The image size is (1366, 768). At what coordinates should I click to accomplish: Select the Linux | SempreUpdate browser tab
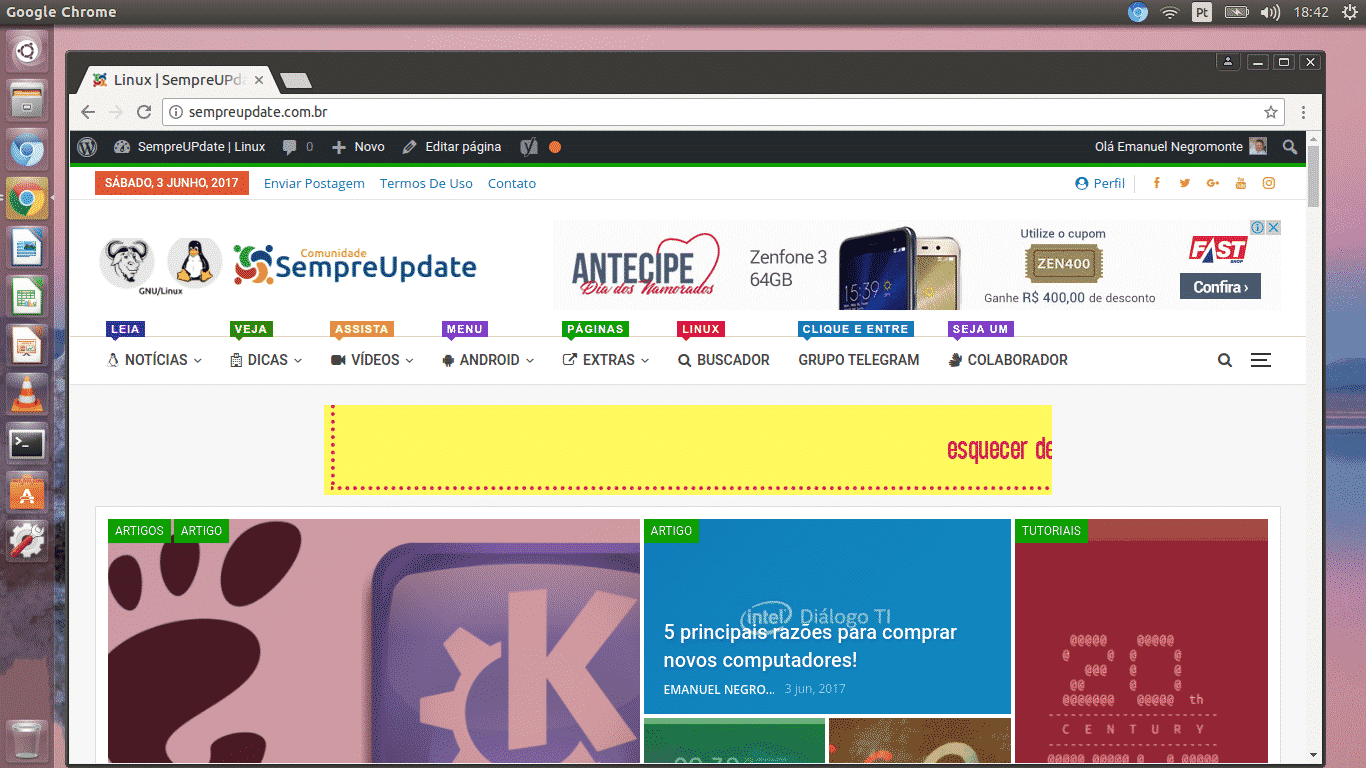pos(178,80)
